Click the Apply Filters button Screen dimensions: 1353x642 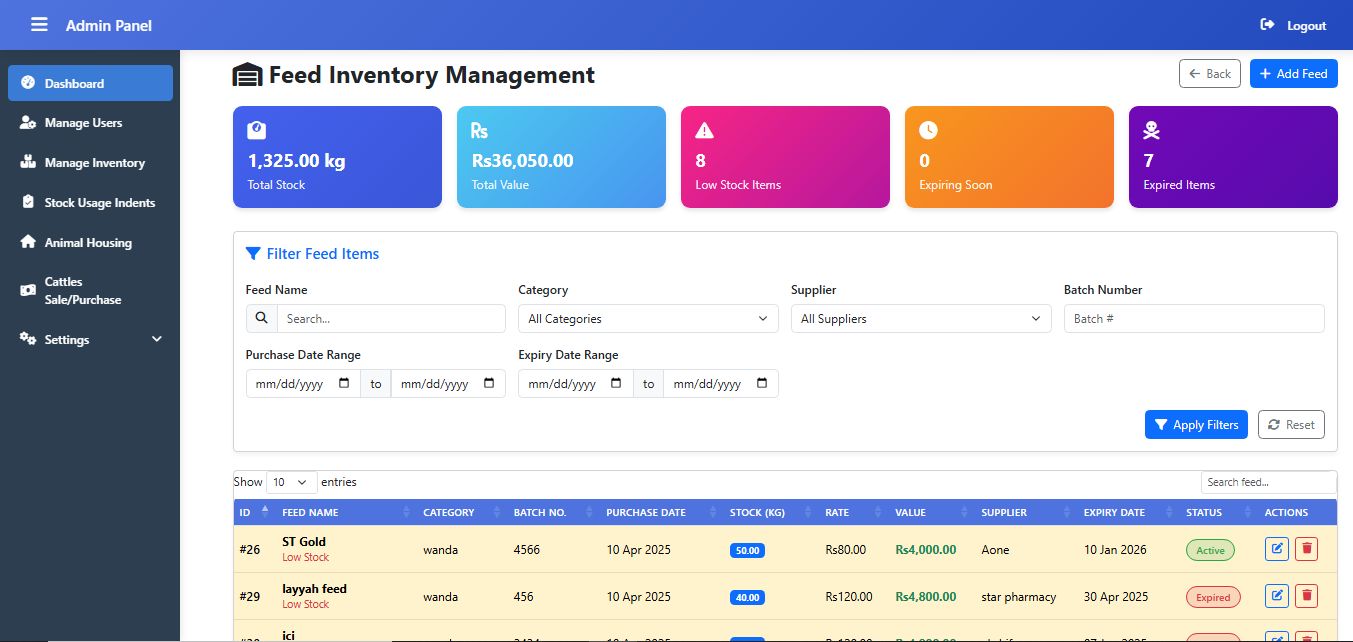[x=1196, y=425]
